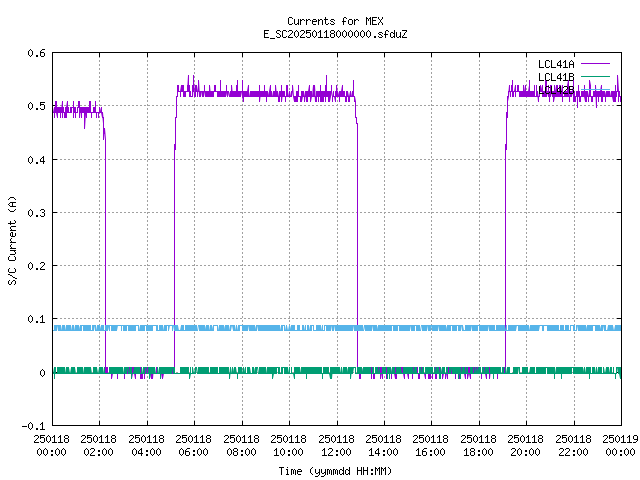Image resolution: width=640 pixels, height=480 pixels.
Task: Click the 0 y-axis tick value
Action: point(42,373)
